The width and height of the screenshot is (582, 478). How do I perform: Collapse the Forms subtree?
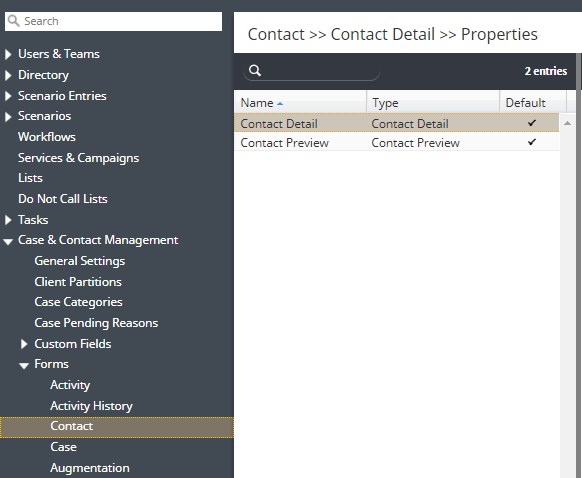[24, 366]
